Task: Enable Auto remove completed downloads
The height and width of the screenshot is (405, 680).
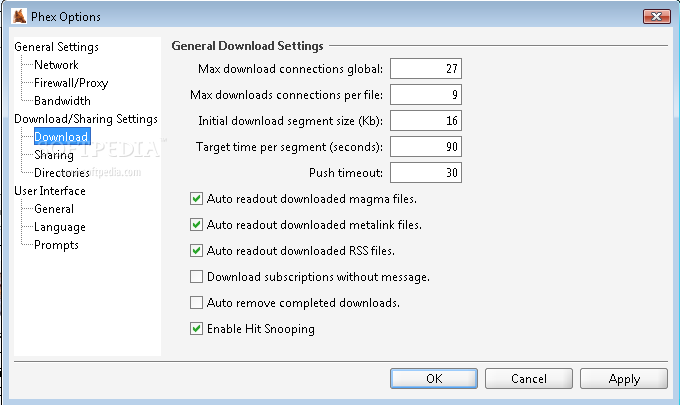Action: (x=196, y=303)
